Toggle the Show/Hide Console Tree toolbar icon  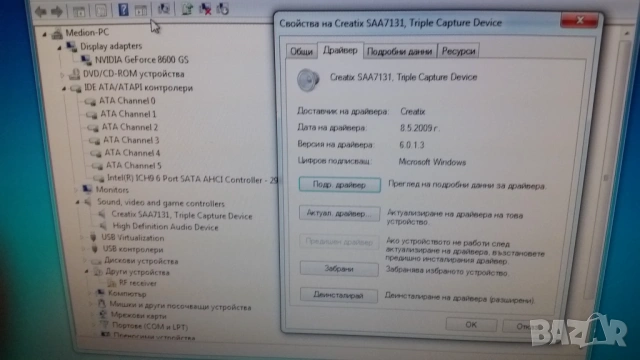click(78, 11)
